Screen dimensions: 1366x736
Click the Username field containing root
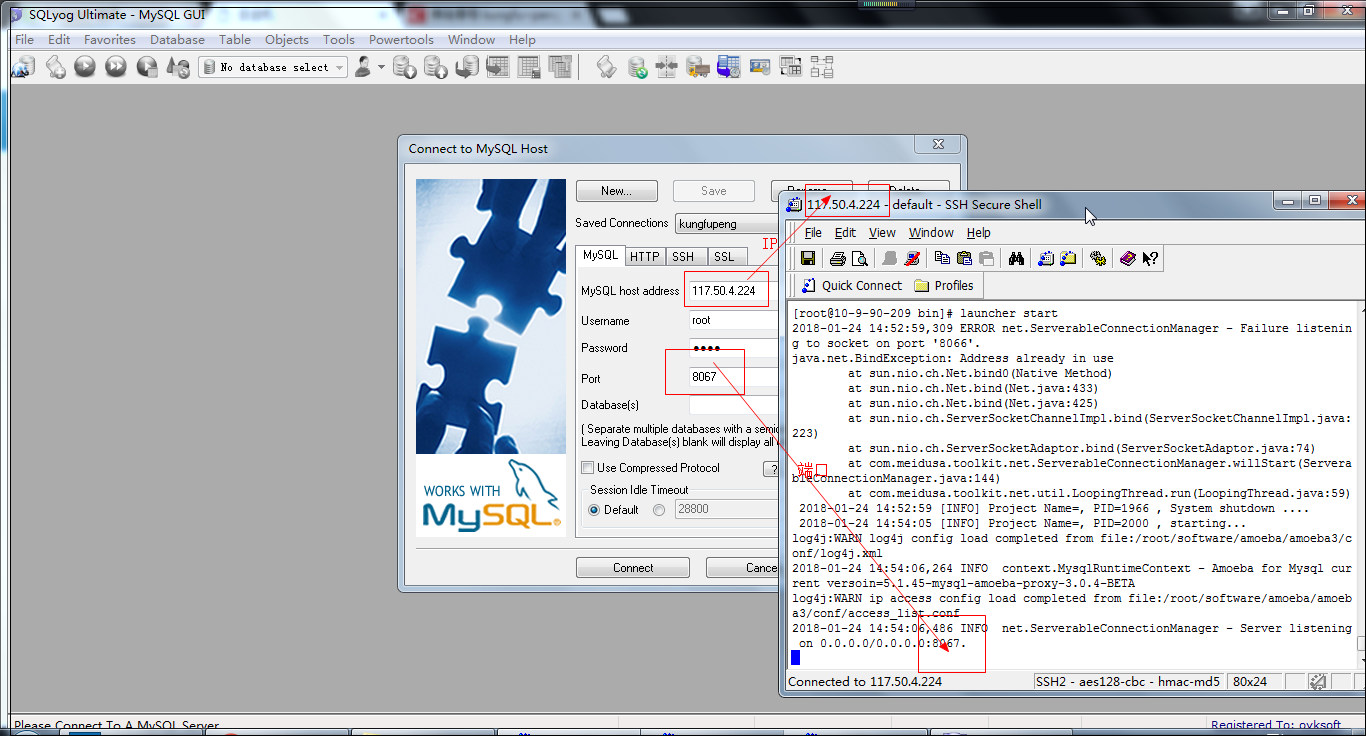tap(733, 321)
